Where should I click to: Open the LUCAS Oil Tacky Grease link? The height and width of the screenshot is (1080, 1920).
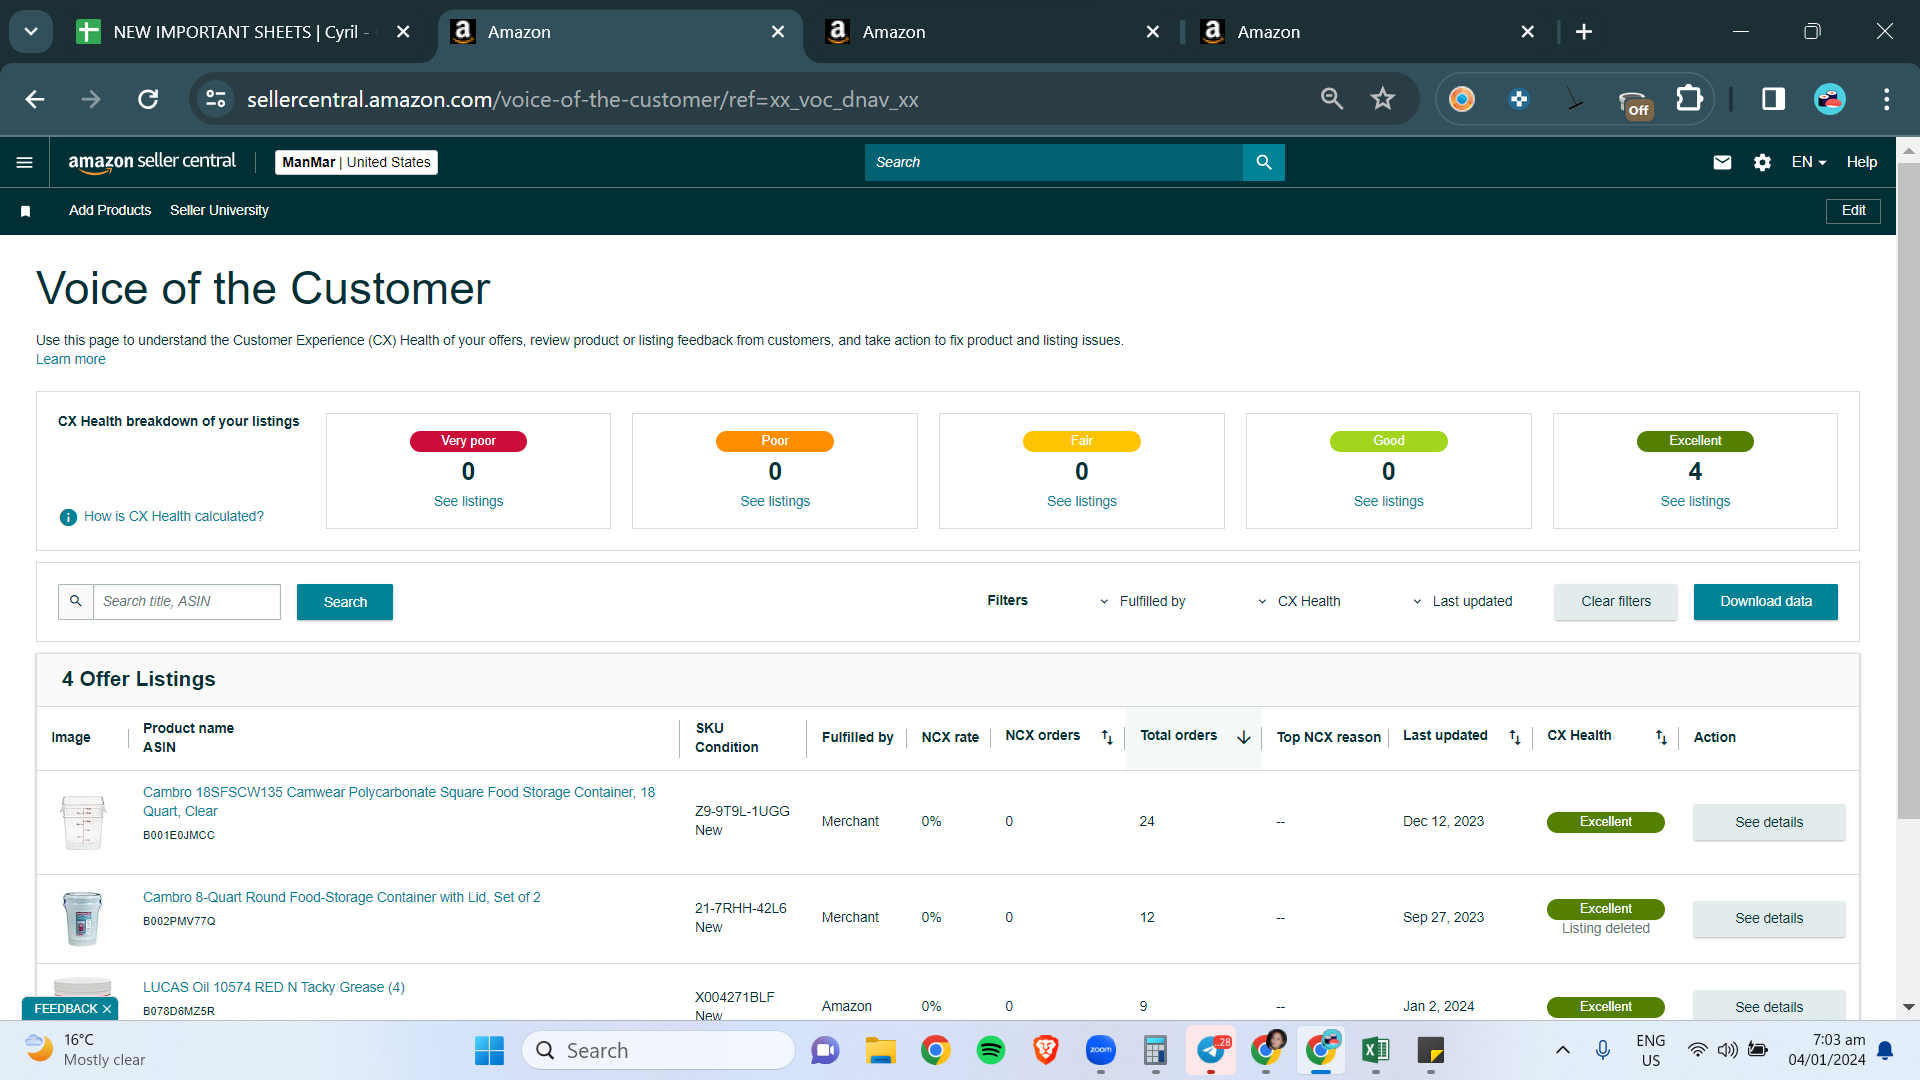click(x=274, y=988)
